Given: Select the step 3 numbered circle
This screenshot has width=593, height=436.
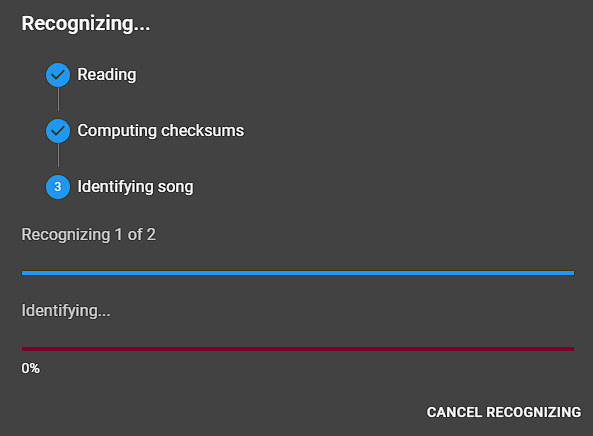Looking at the screenshot, I should tap(58, 187).
